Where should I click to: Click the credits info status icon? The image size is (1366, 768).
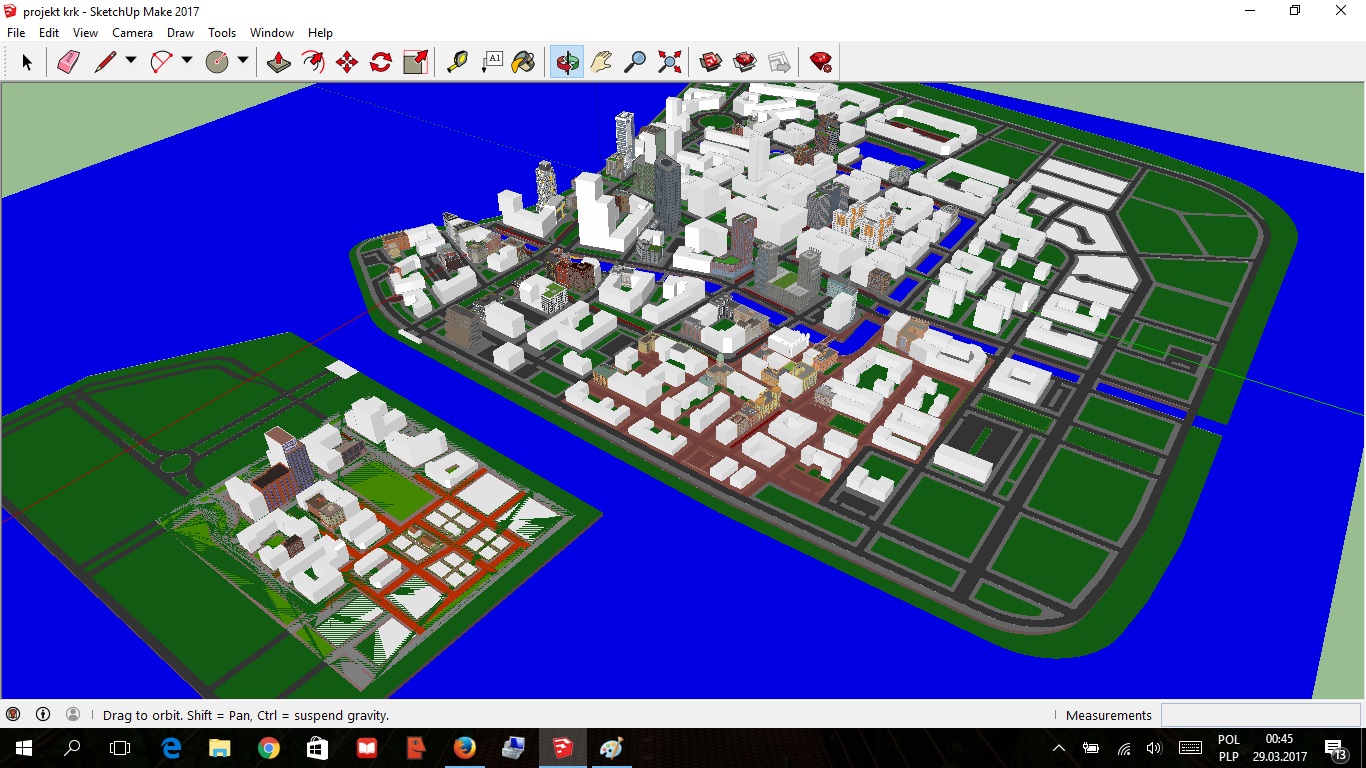pos(43,715)
